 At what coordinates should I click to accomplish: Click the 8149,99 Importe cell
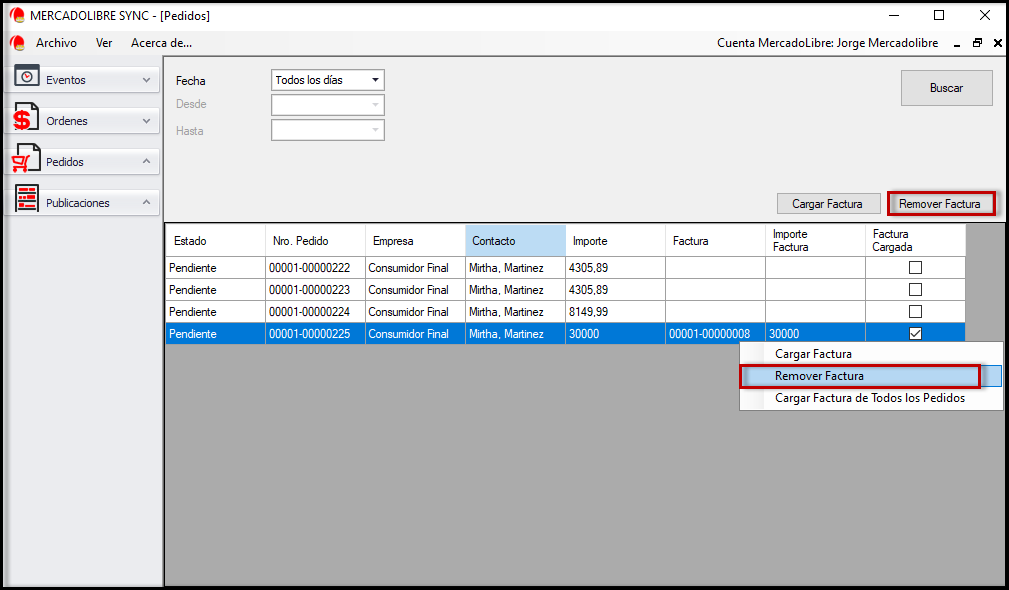615,311
